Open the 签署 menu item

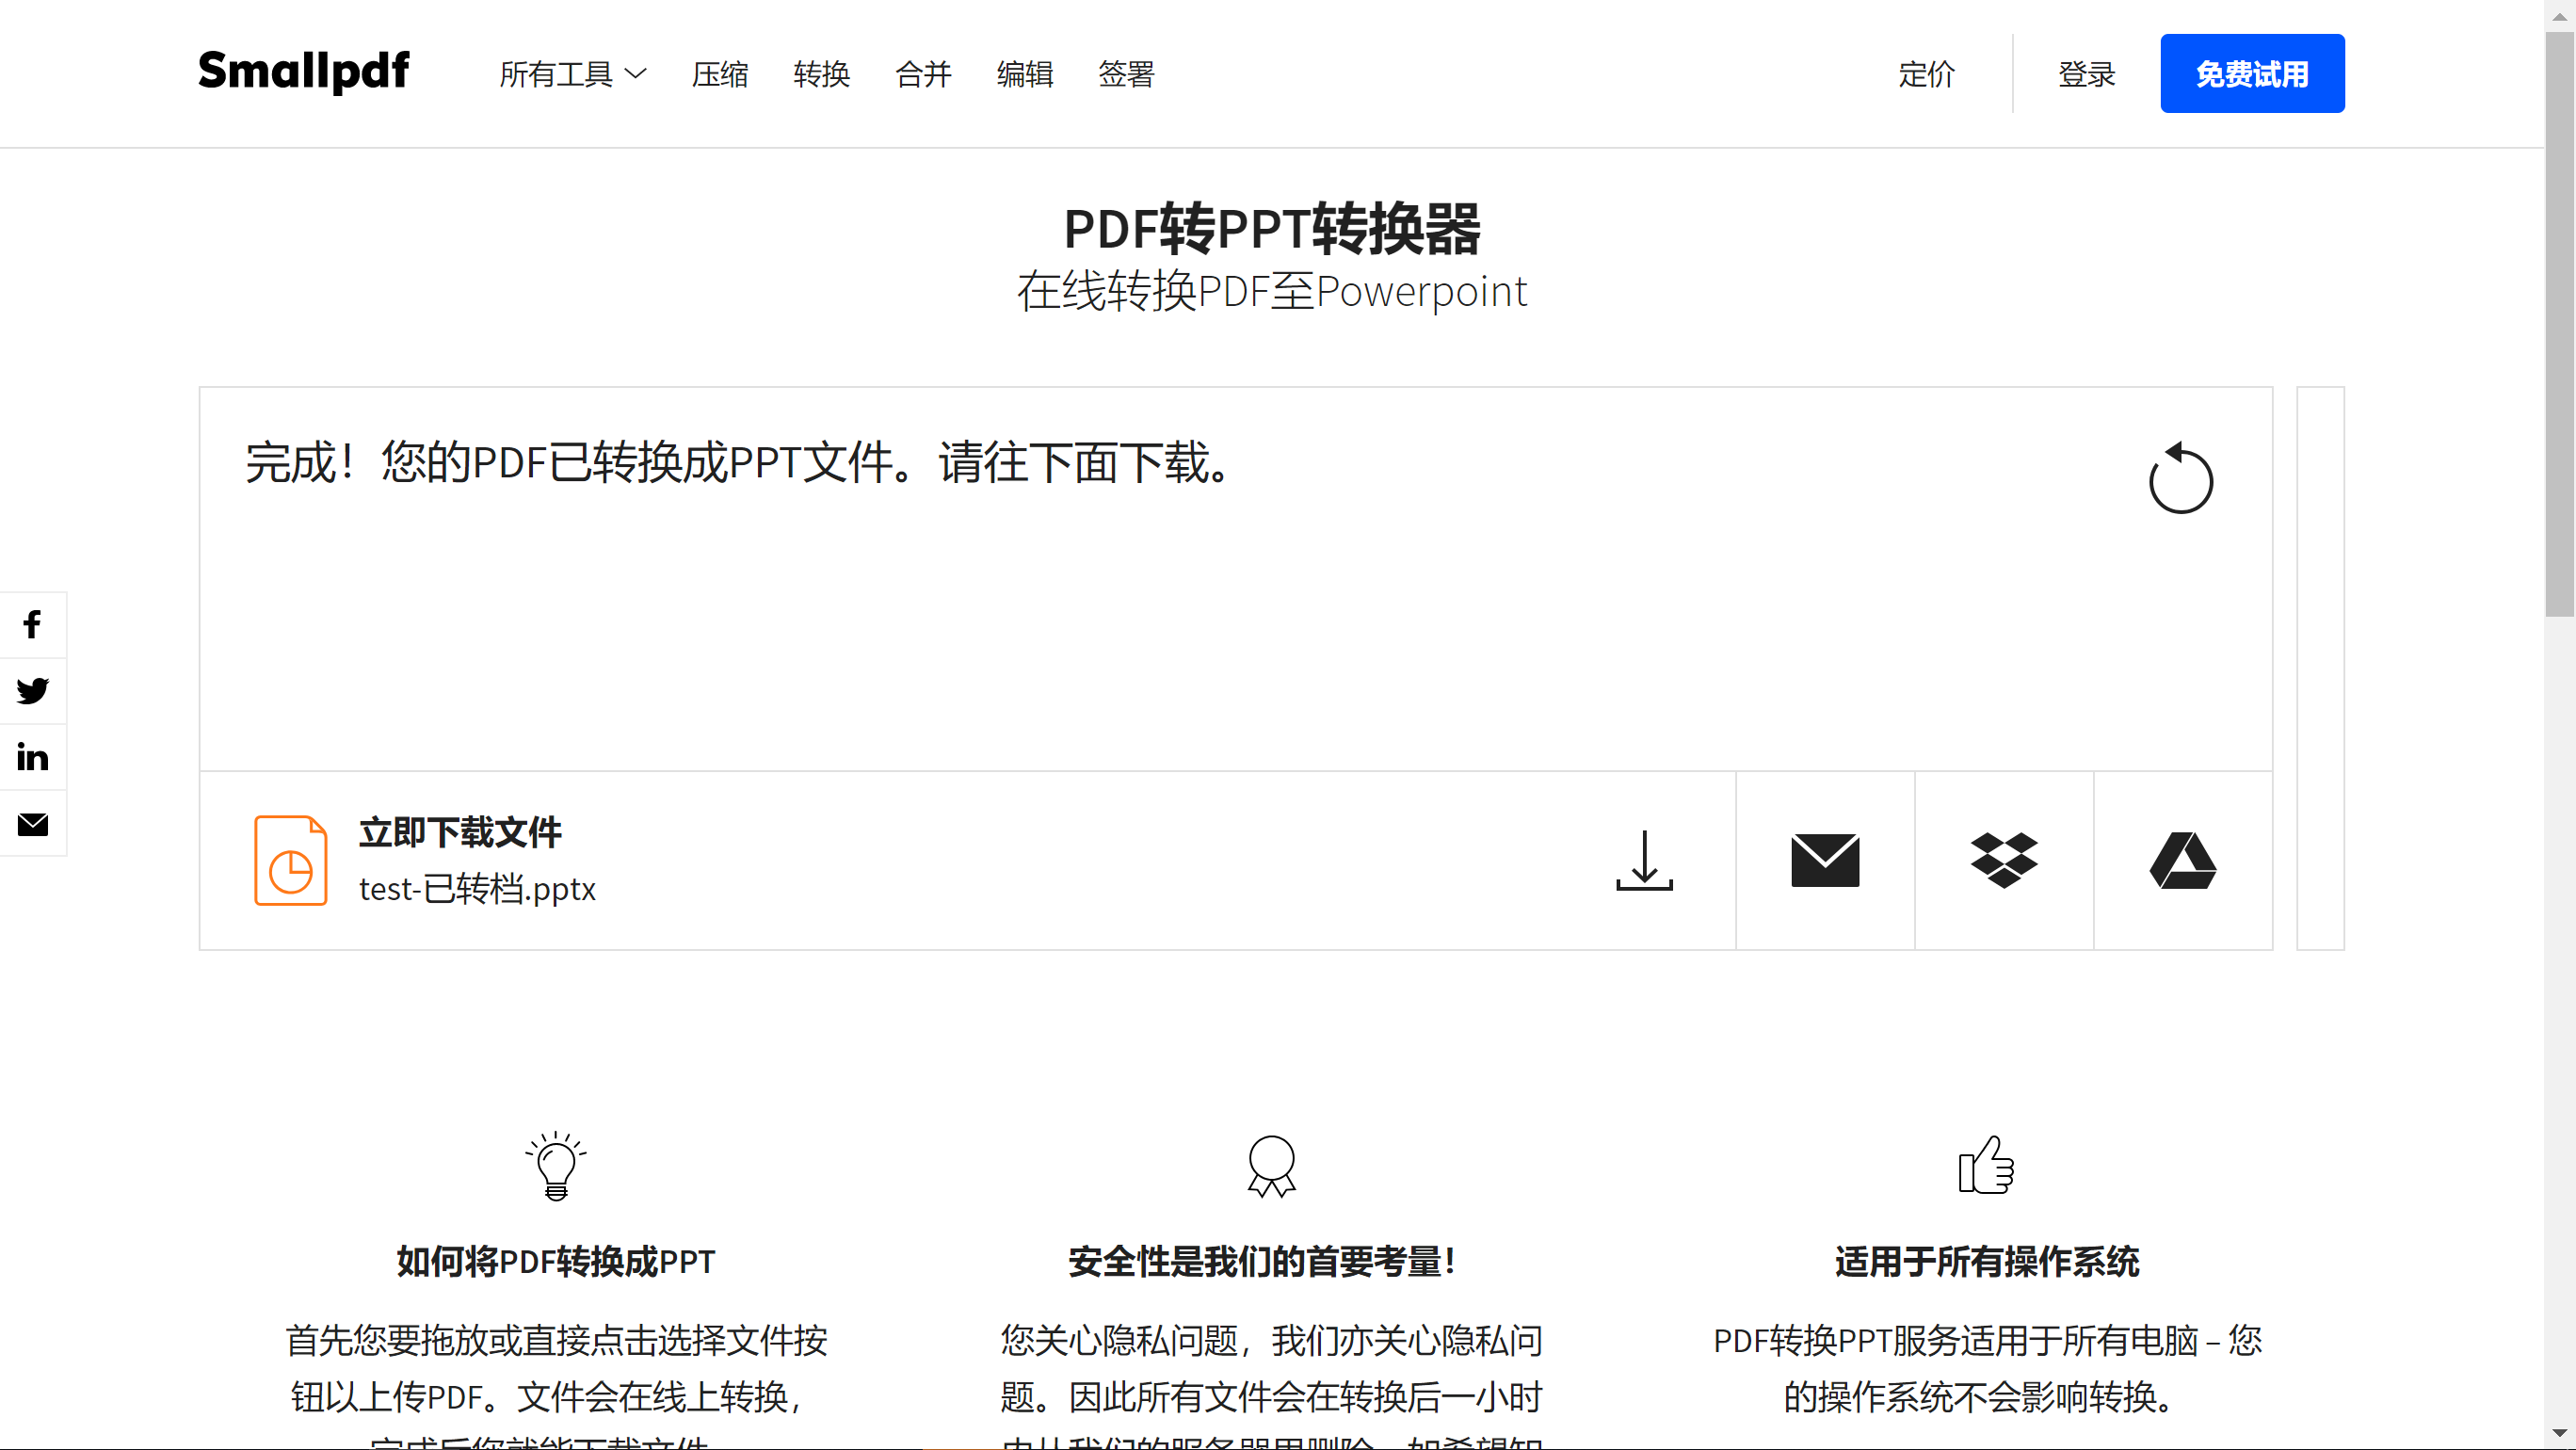click(1126, 74)
